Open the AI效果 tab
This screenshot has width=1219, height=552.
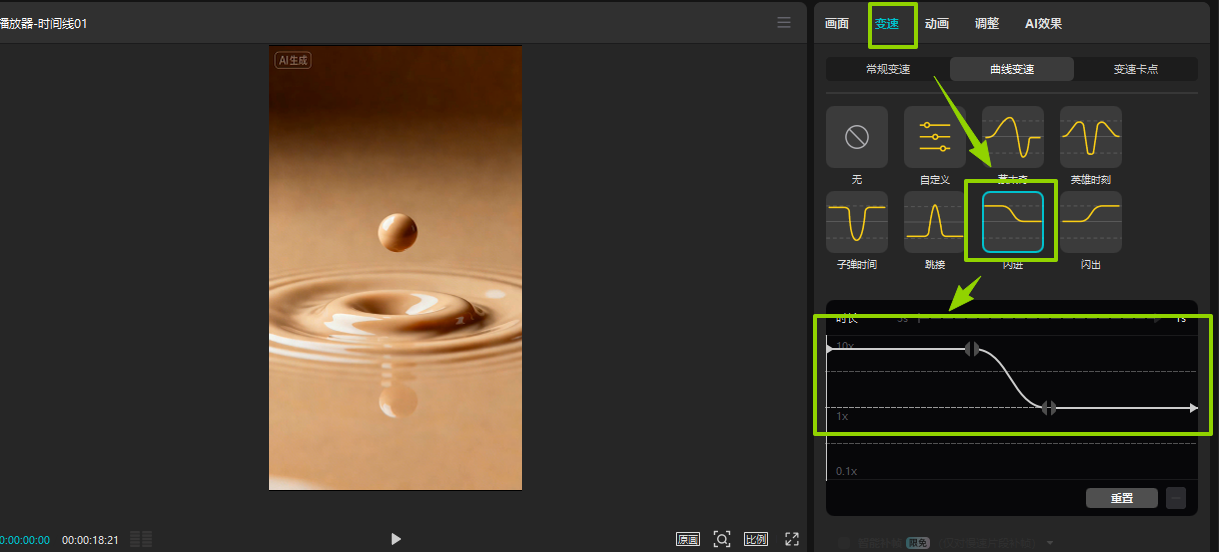point(1043,24)
